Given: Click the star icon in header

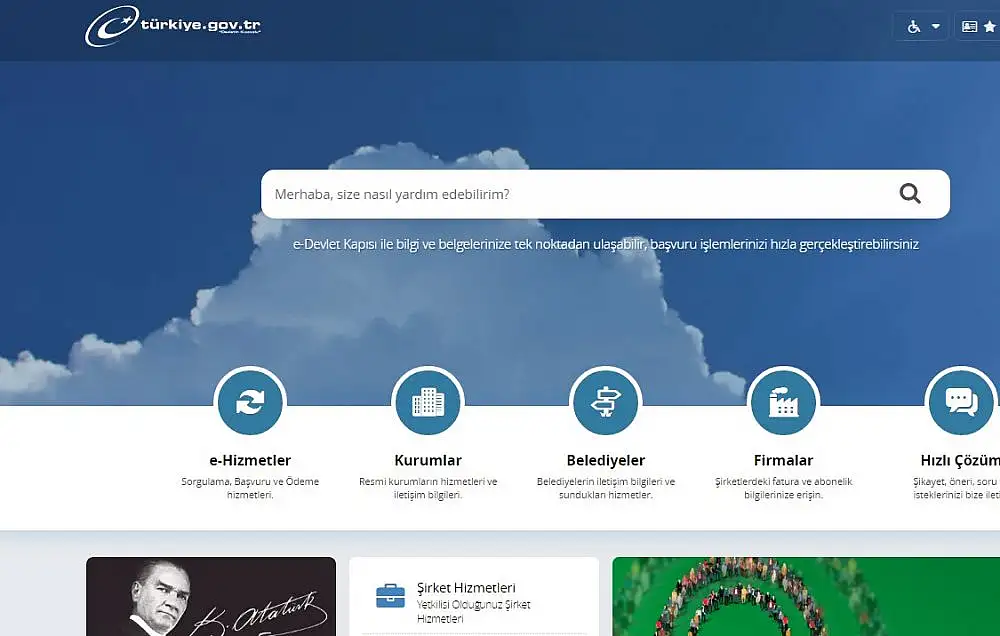Looking at the screenshot, I should (990, 27).
